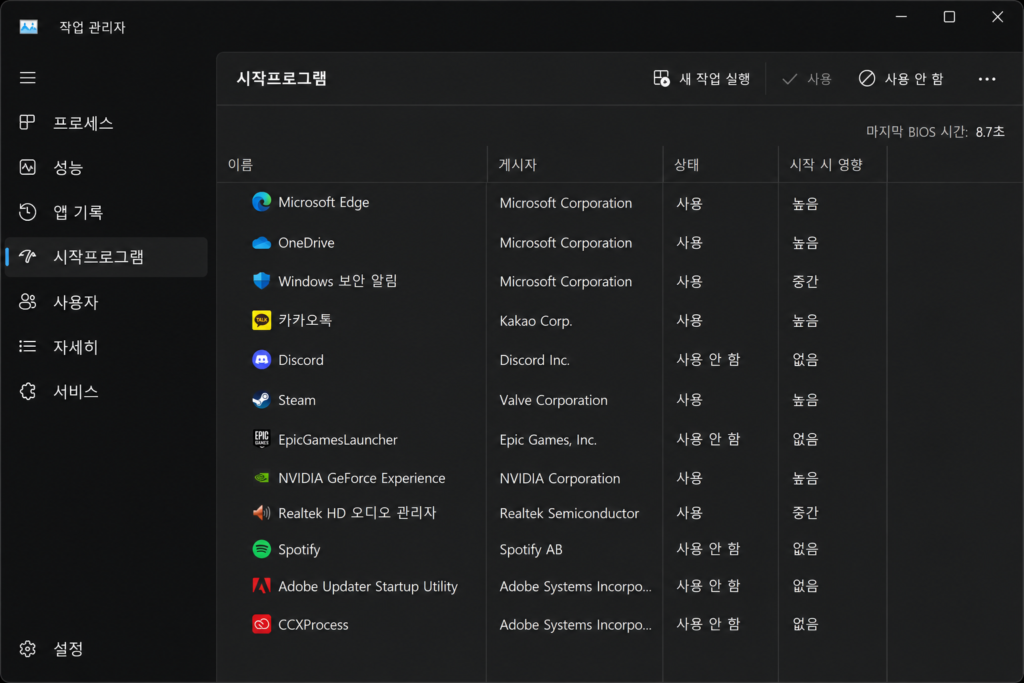This screenshot has width=1024, height=683.
Task: Select the Adobe Updater Startup Utility name
Action: click(x=368, y=586)
